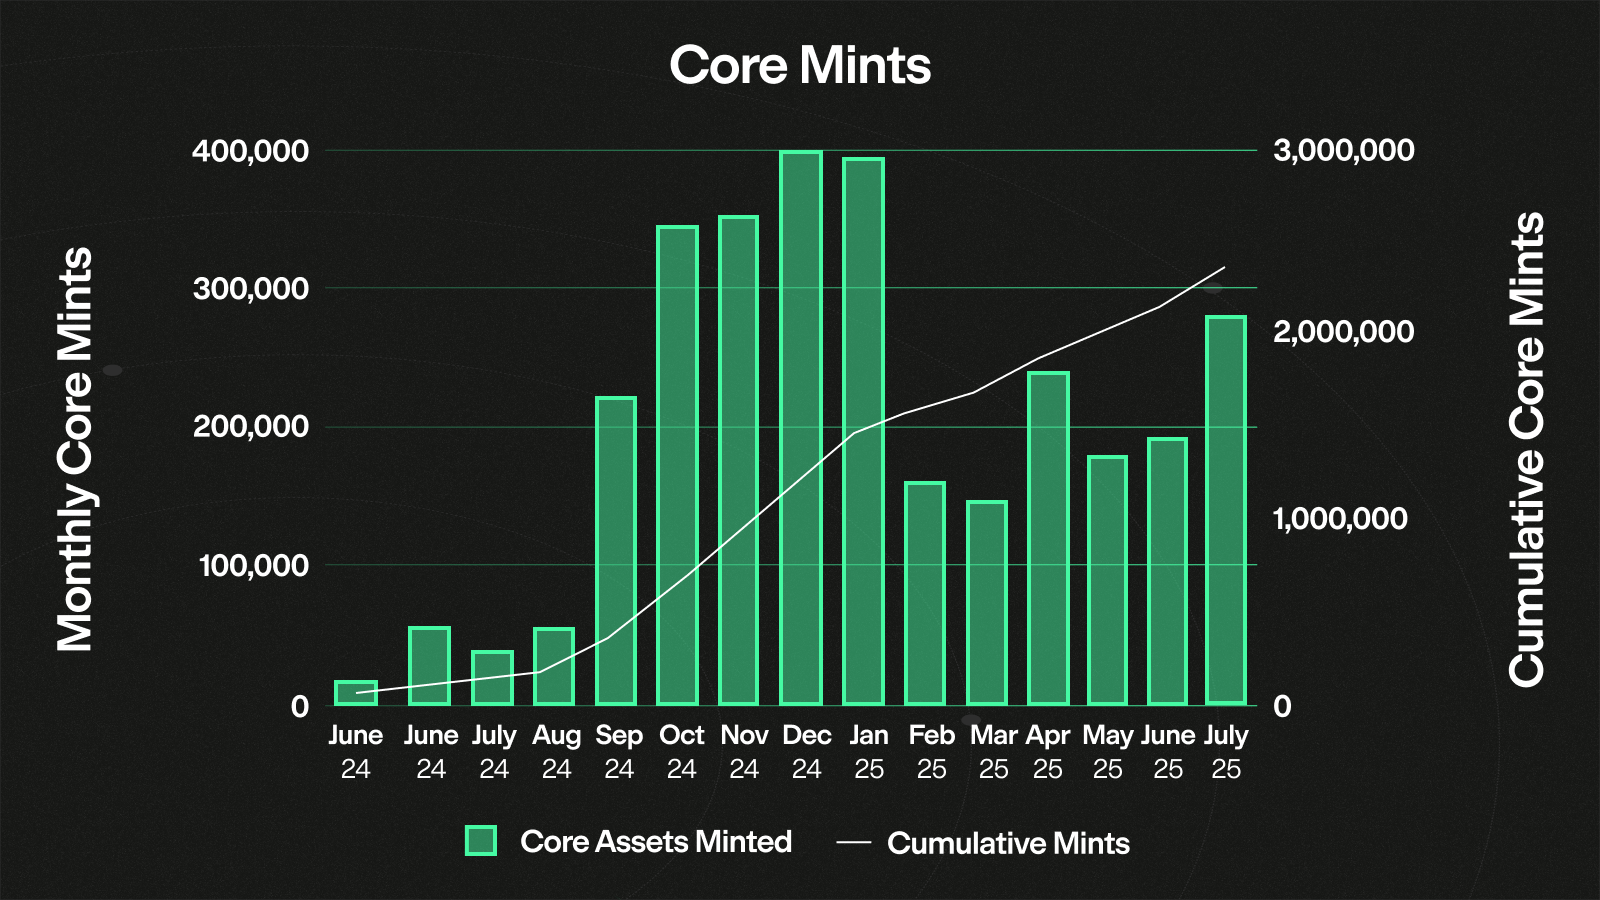Select the Mar 25 bar

click(x=987, y=603)
